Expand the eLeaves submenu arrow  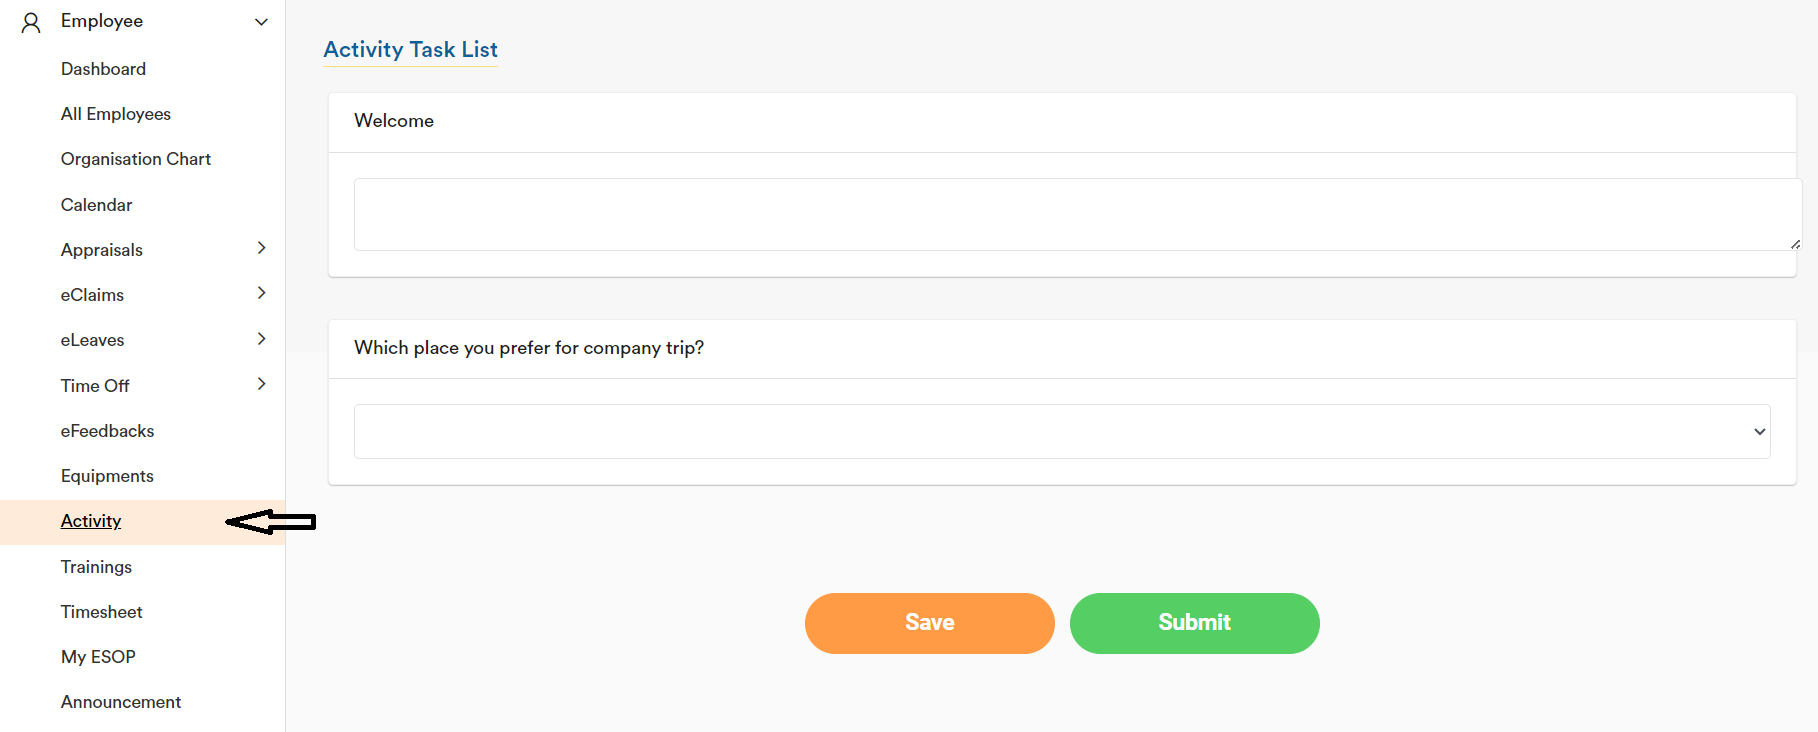[x=261, y=339]
